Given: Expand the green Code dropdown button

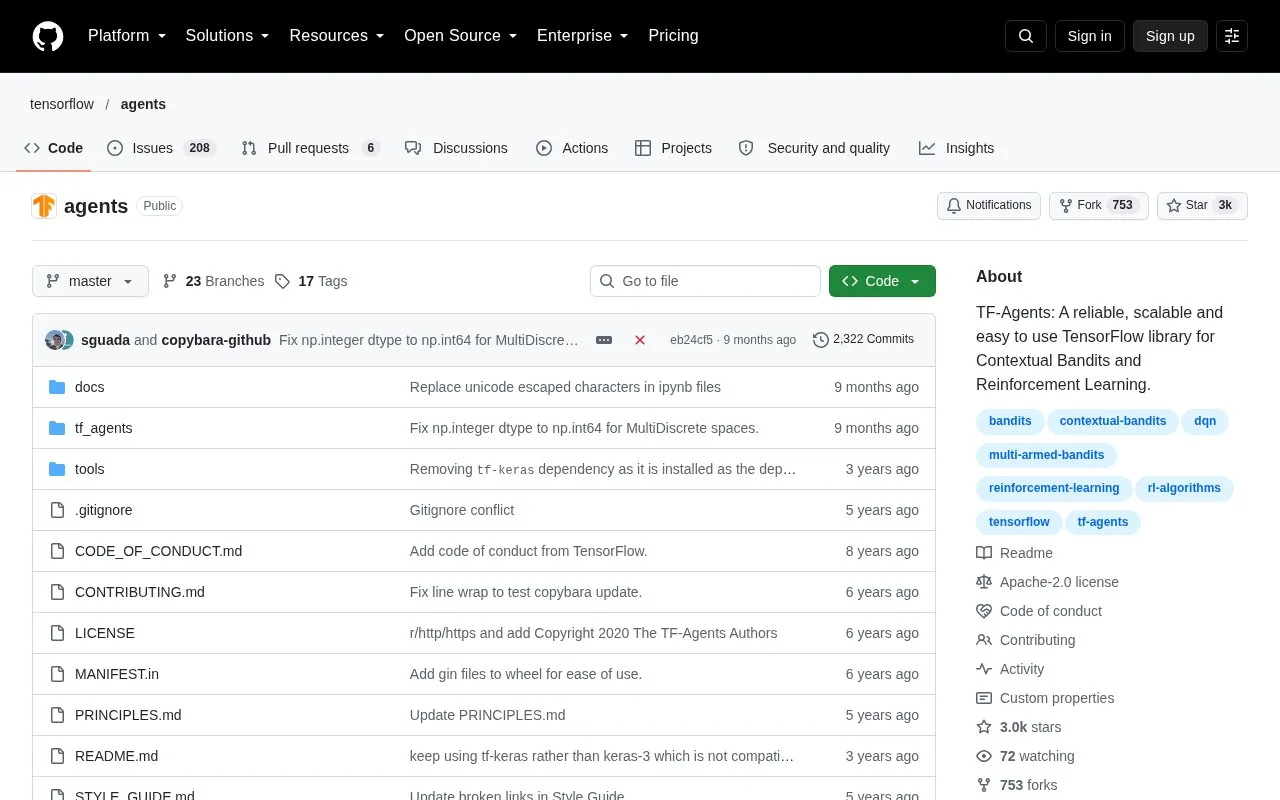Looking at the screenshot, I should pos(882,281).
